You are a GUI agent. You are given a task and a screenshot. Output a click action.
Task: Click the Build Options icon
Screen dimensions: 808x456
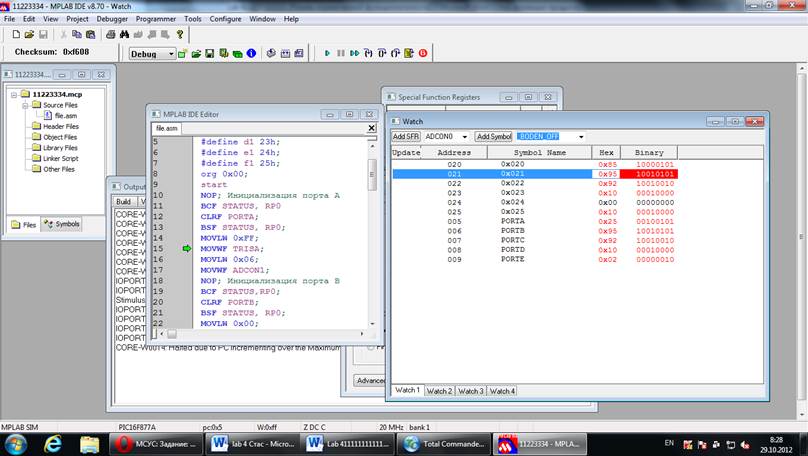coord(224,53)
